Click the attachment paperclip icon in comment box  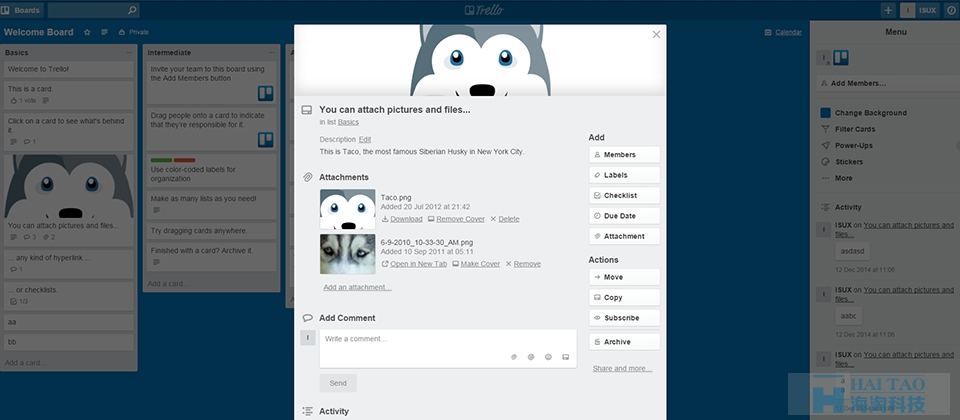coord(514,357)
